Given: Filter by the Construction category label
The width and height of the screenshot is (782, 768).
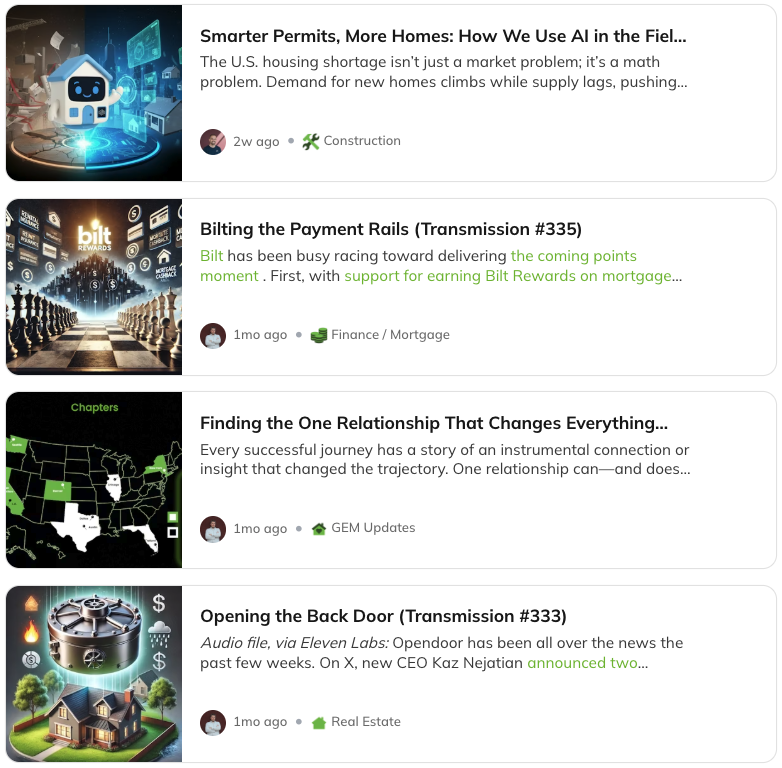Looking at the screenshot, I should [362, 141].
